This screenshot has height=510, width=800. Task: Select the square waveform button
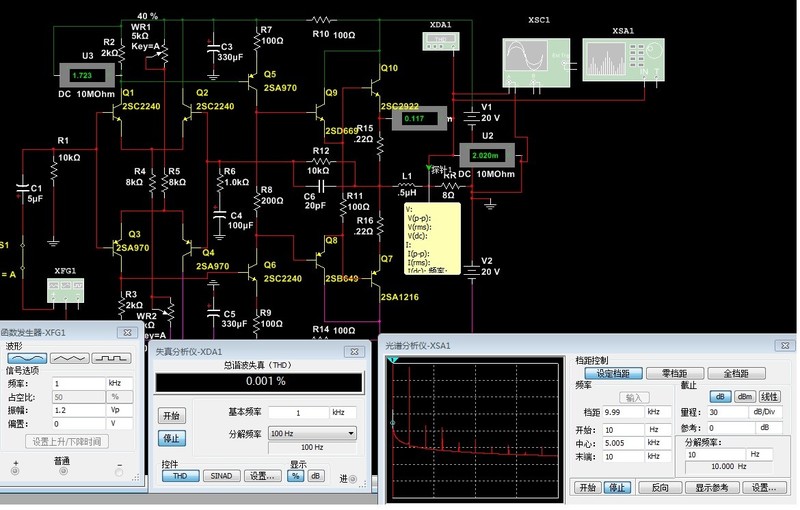pos(112,357)
